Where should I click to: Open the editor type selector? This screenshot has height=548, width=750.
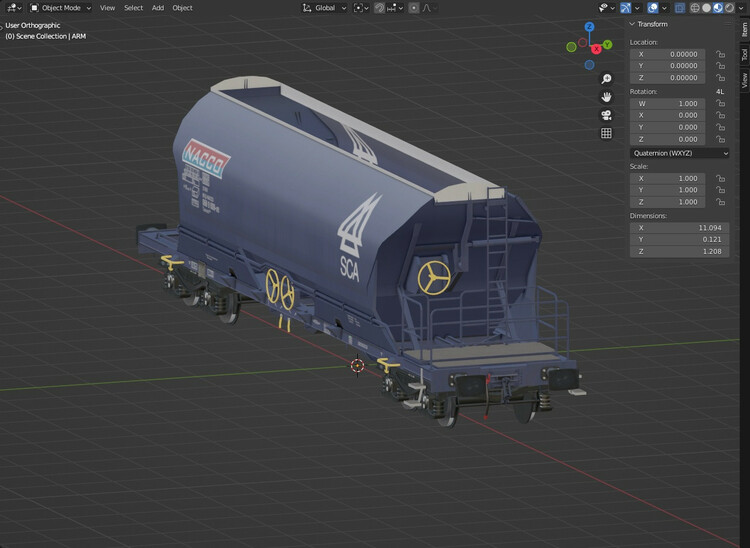point(13,8)
